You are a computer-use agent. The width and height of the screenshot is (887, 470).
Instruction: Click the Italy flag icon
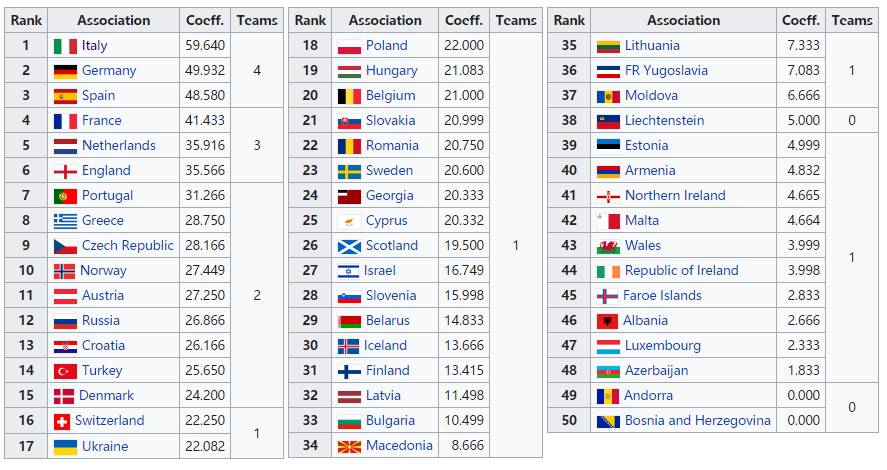coord(65,46)
